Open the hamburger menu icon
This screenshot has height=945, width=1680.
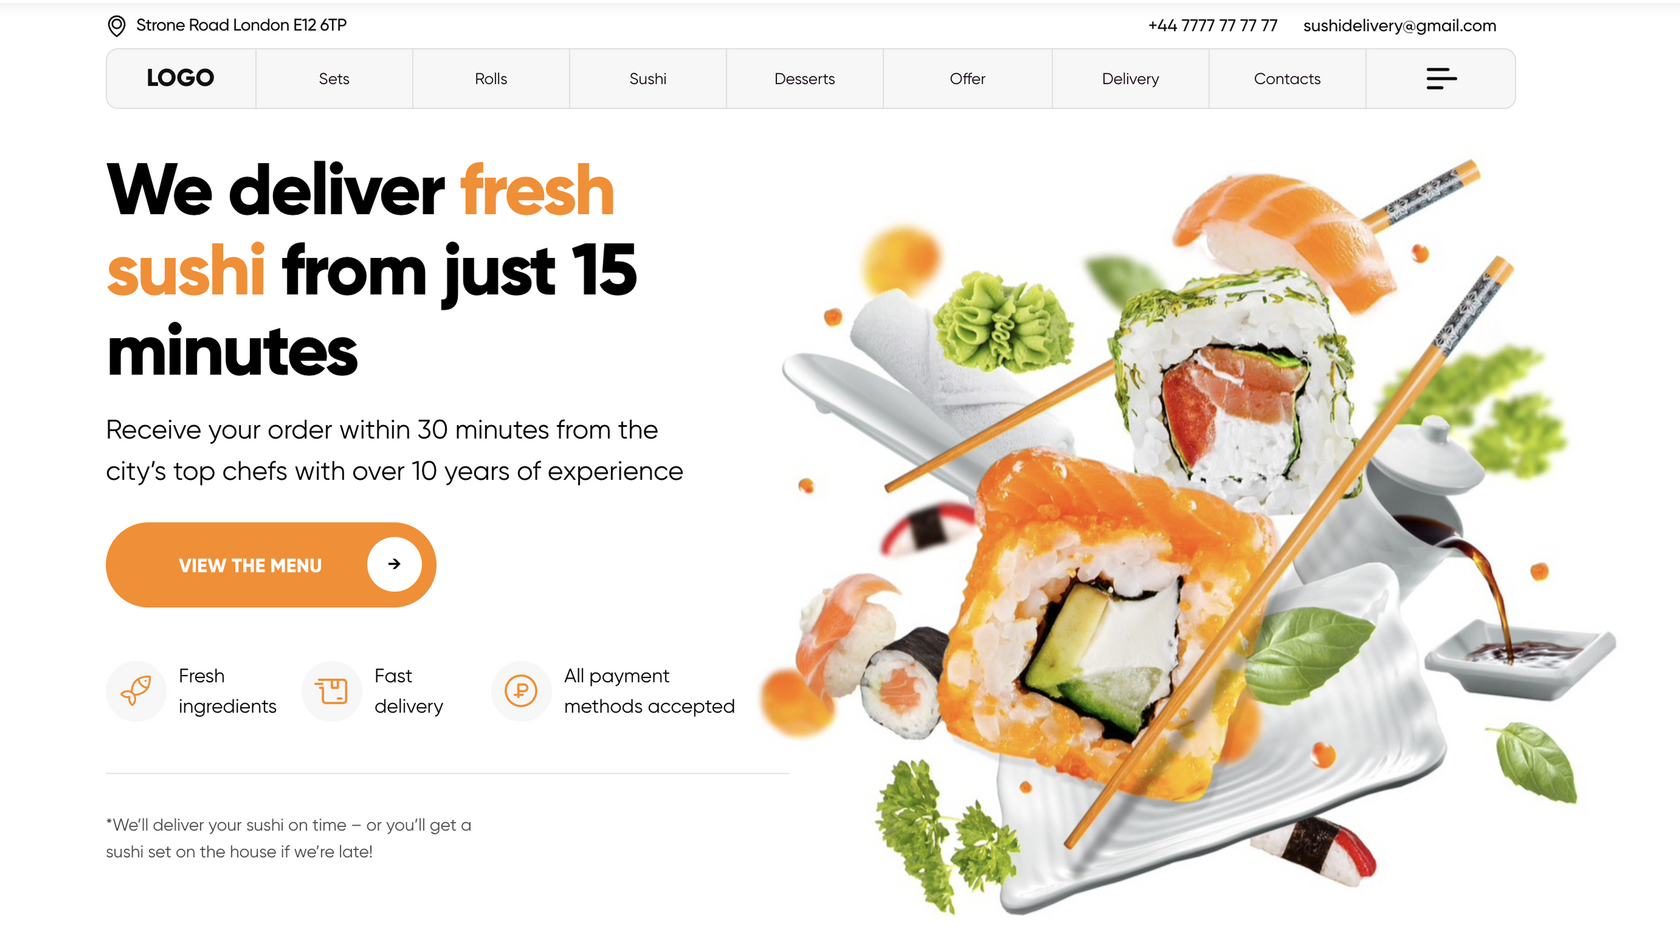click(x=1441, y=78)
